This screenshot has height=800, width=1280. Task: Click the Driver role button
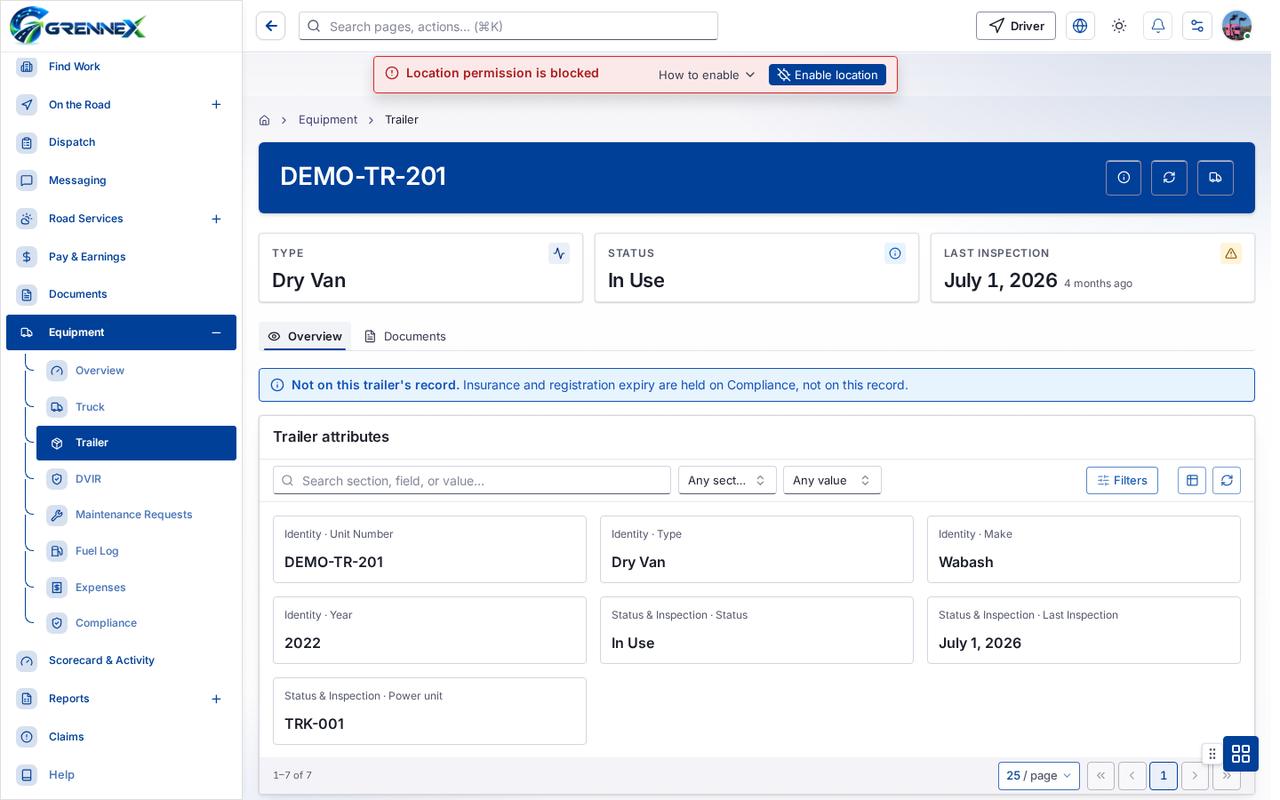click(x=1016, y=26)
